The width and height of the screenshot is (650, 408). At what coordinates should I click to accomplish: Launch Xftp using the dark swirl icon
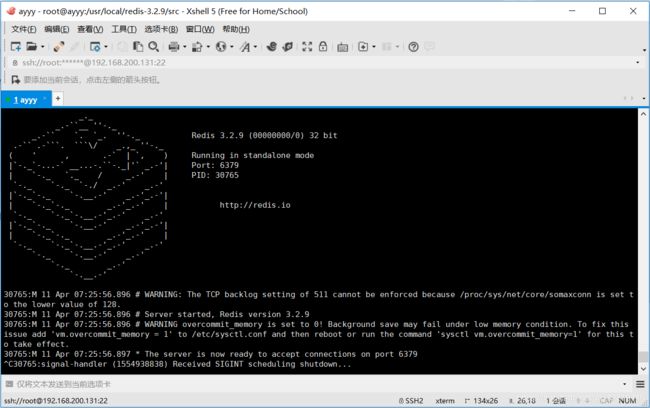coord(272,46)
